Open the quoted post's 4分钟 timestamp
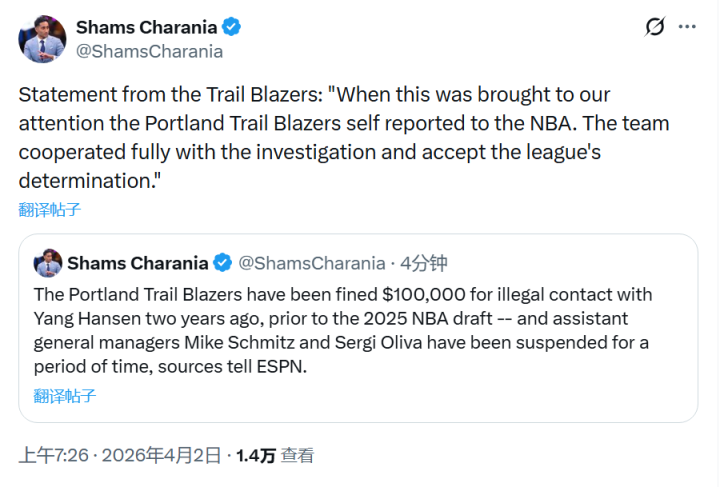This screenshot has height=487, width=720. tap(424, 263)
